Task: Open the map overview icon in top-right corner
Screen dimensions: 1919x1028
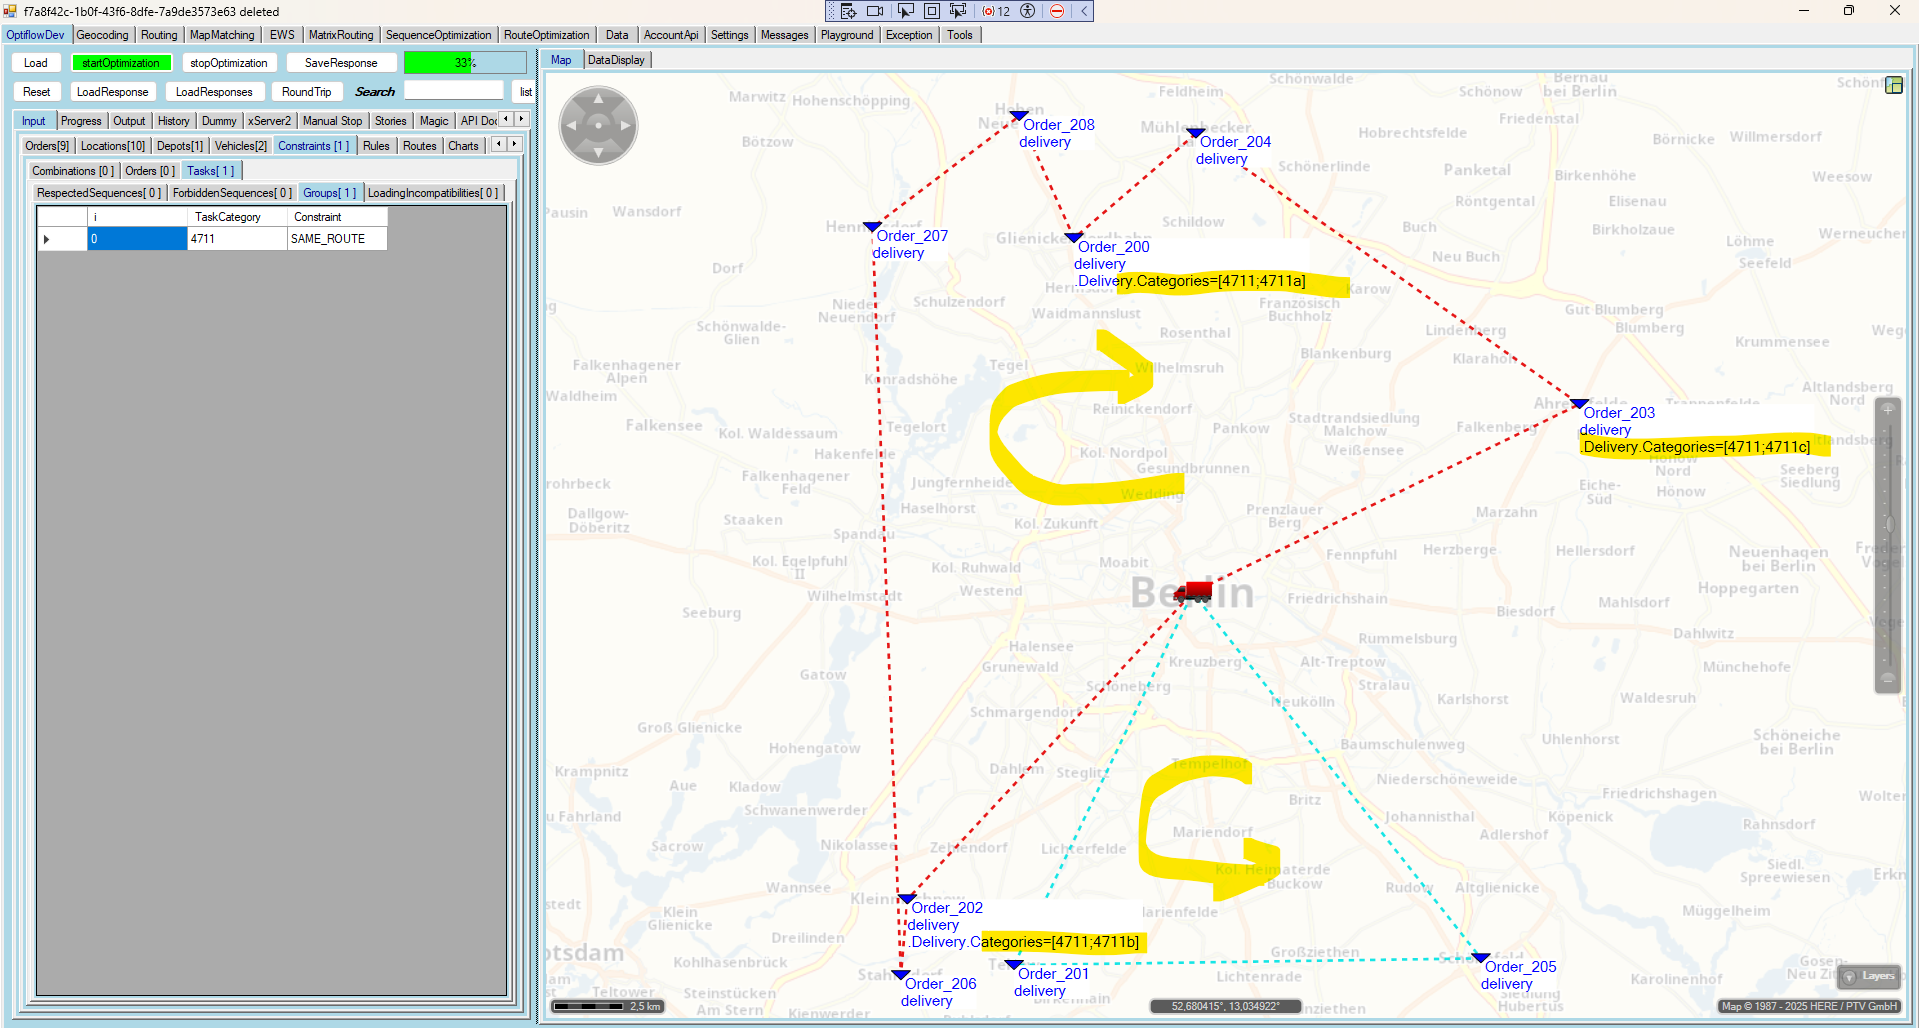Action: point(1893,85)
